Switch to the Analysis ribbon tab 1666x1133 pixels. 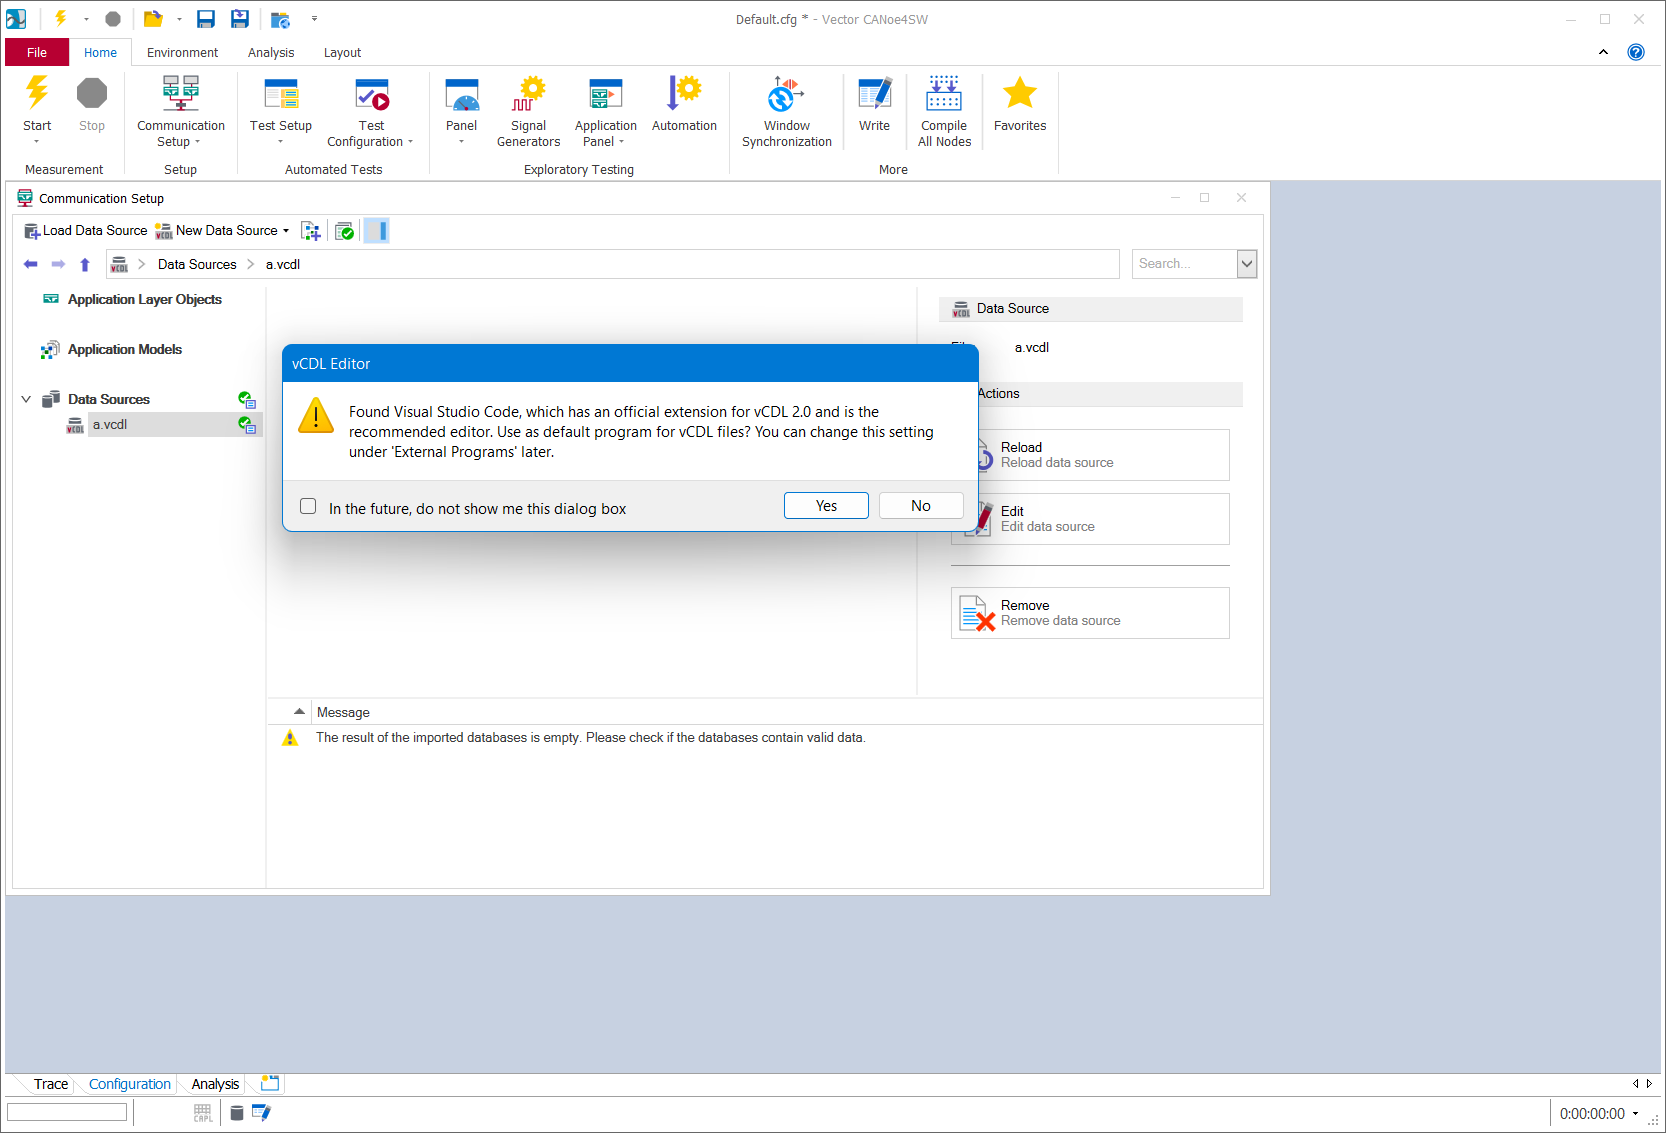(x=271, y=52)
